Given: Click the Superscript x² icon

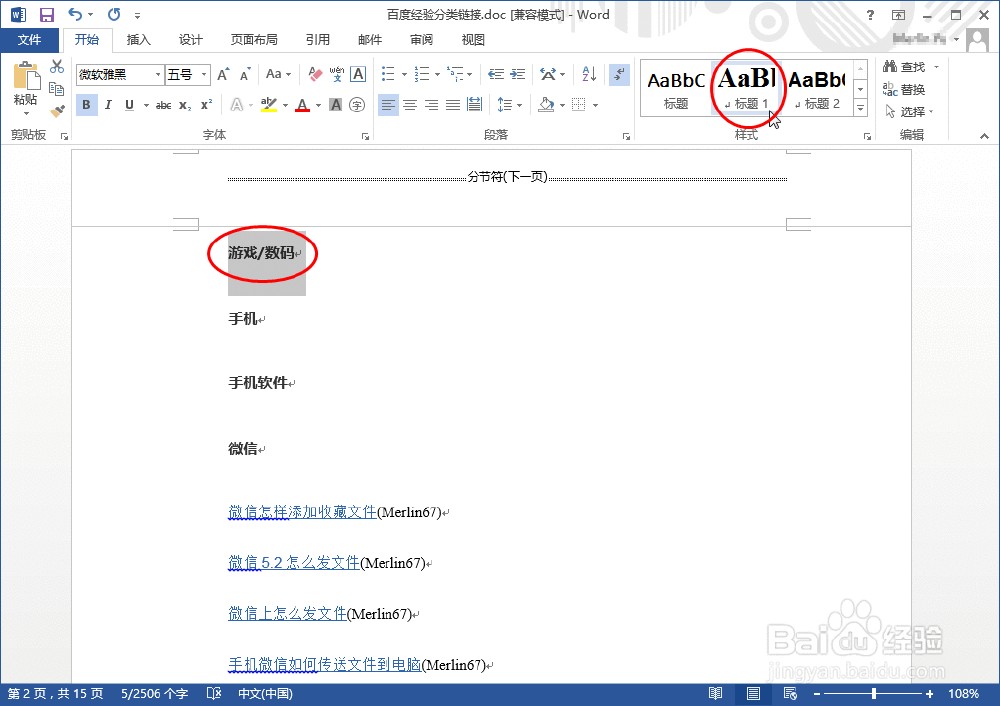Looking at the screenshot, I should click(x=207, y=105).
